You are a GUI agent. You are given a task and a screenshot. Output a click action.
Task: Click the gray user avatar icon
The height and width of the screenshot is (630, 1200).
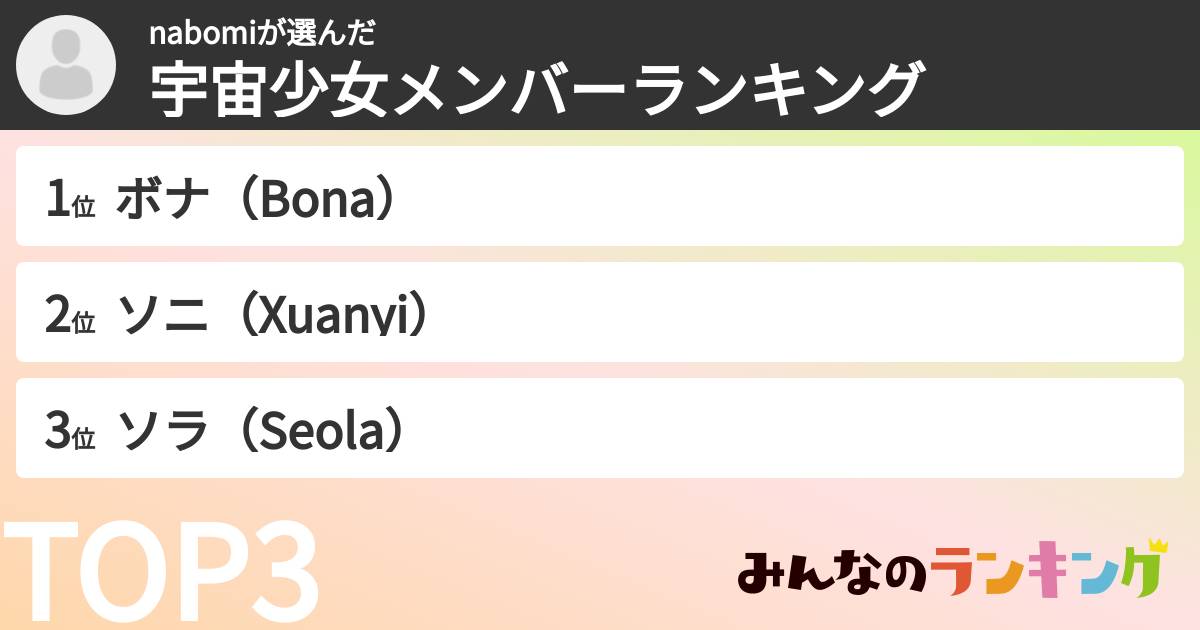pos(66,65)
